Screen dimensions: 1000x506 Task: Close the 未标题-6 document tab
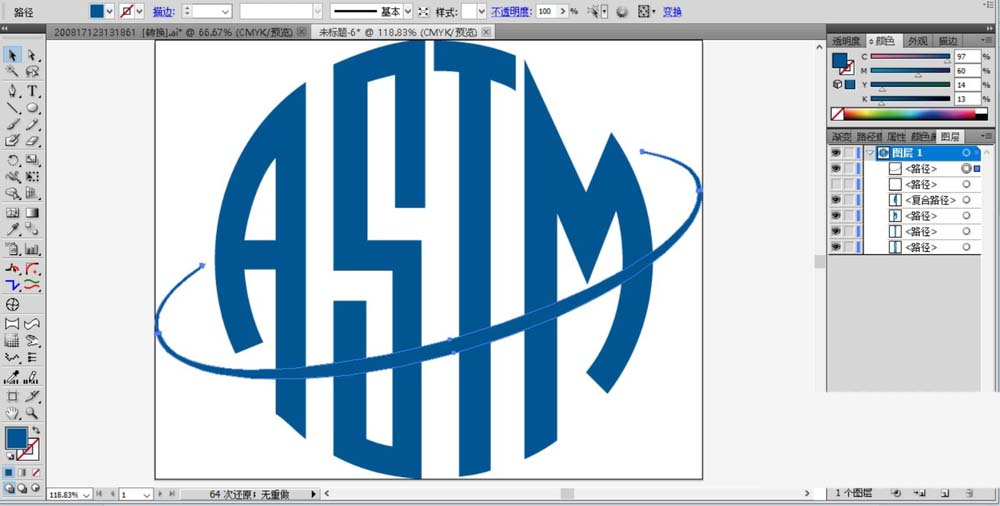pos(486,32)
